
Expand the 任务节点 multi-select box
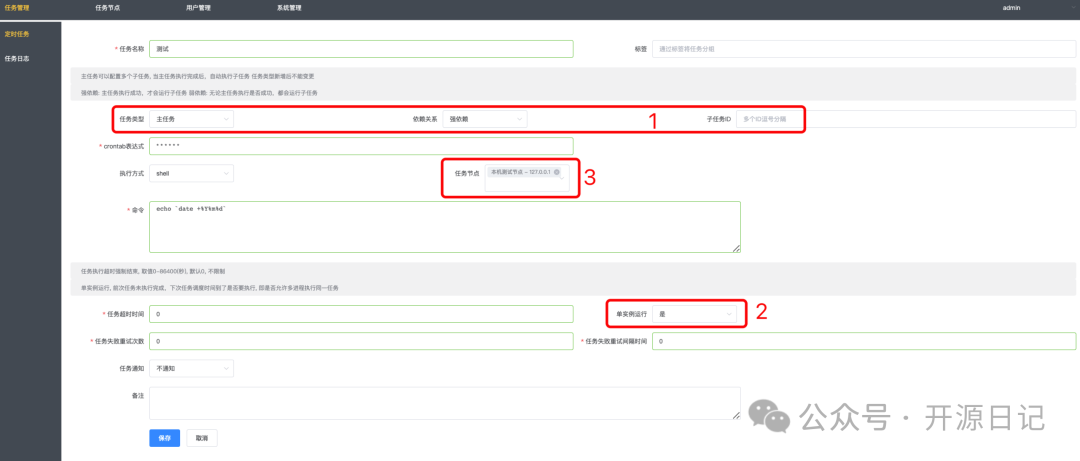[527, 178]
